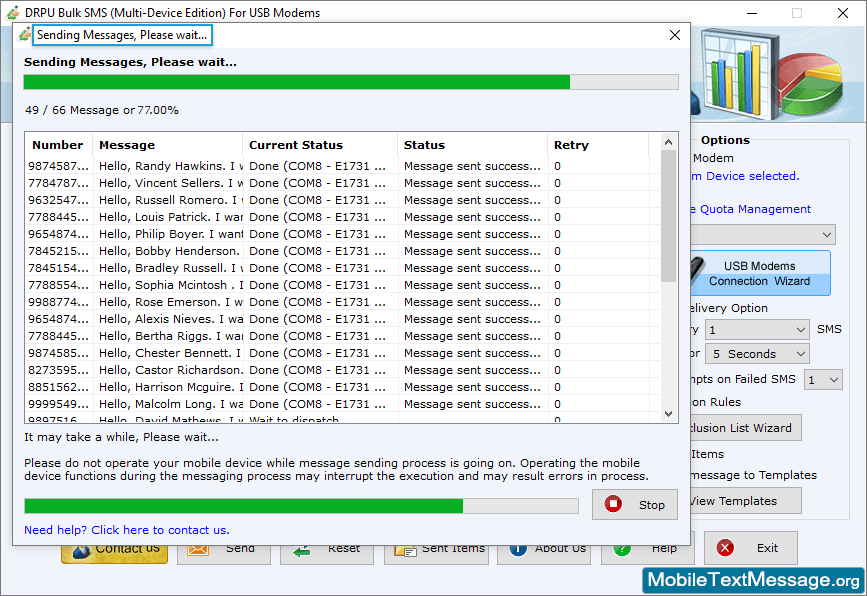Select the row for Rose Emerson message

[343, 302]
